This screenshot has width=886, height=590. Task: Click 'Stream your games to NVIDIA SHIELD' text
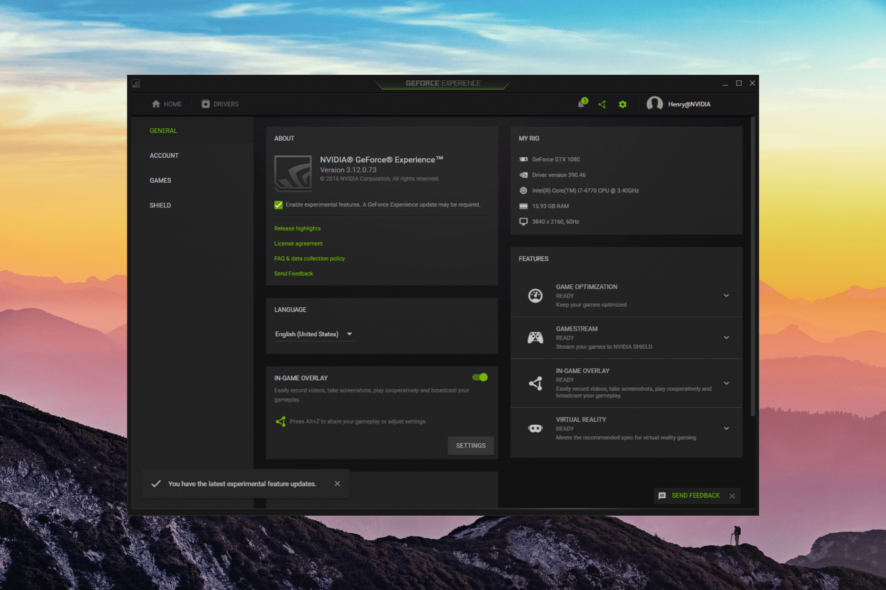(604, 346)
